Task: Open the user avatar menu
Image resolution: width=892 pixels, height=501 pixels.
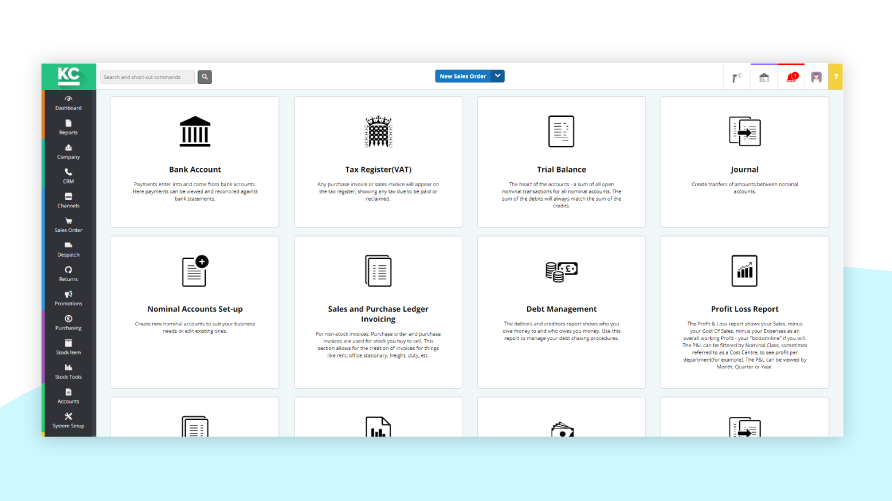Action: pyautogui.click(x=816, y=77)
